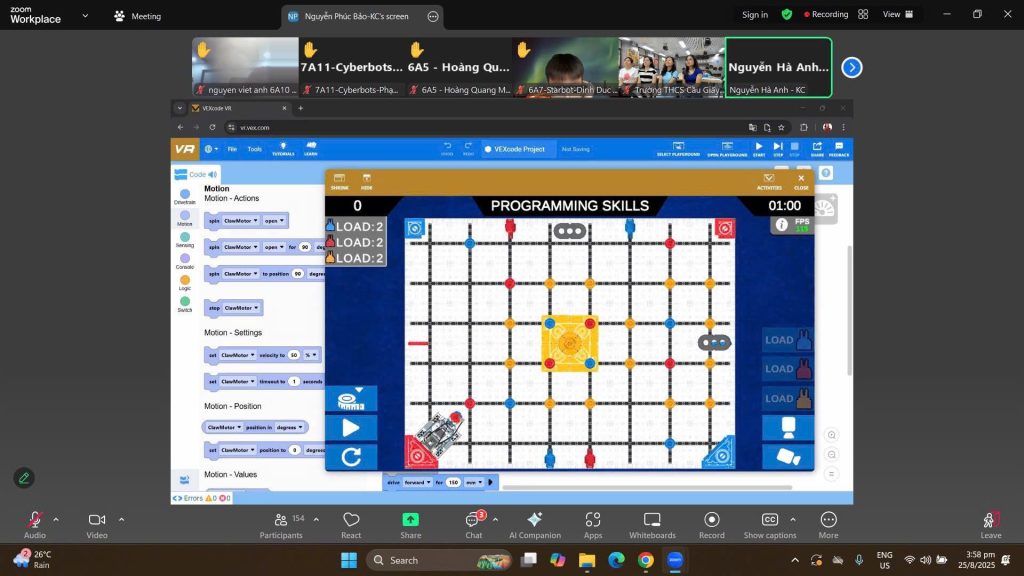The image size is (1024, 576).
Task: Open playground Activities
Action: 769,182
